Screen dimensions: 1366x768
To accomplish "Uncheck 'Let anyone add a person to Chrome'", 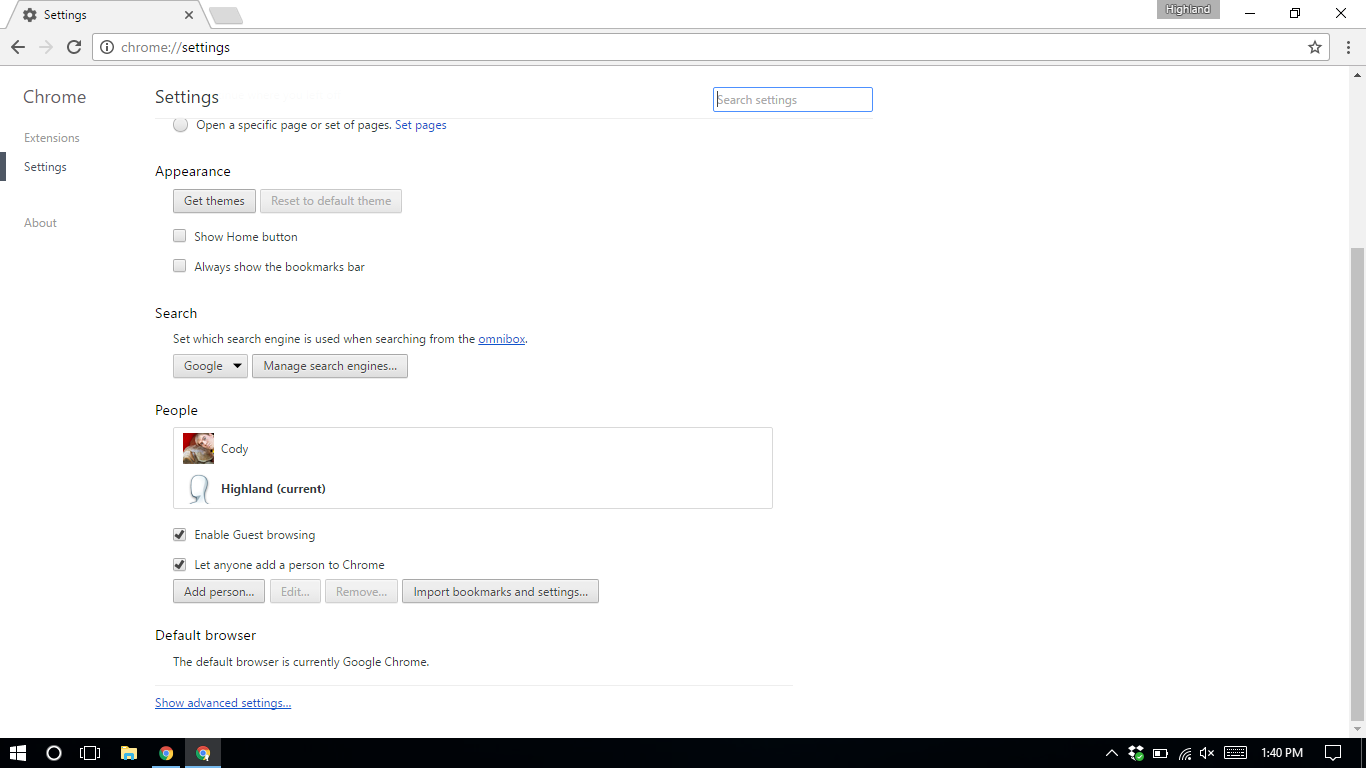I will click(180, 564).
